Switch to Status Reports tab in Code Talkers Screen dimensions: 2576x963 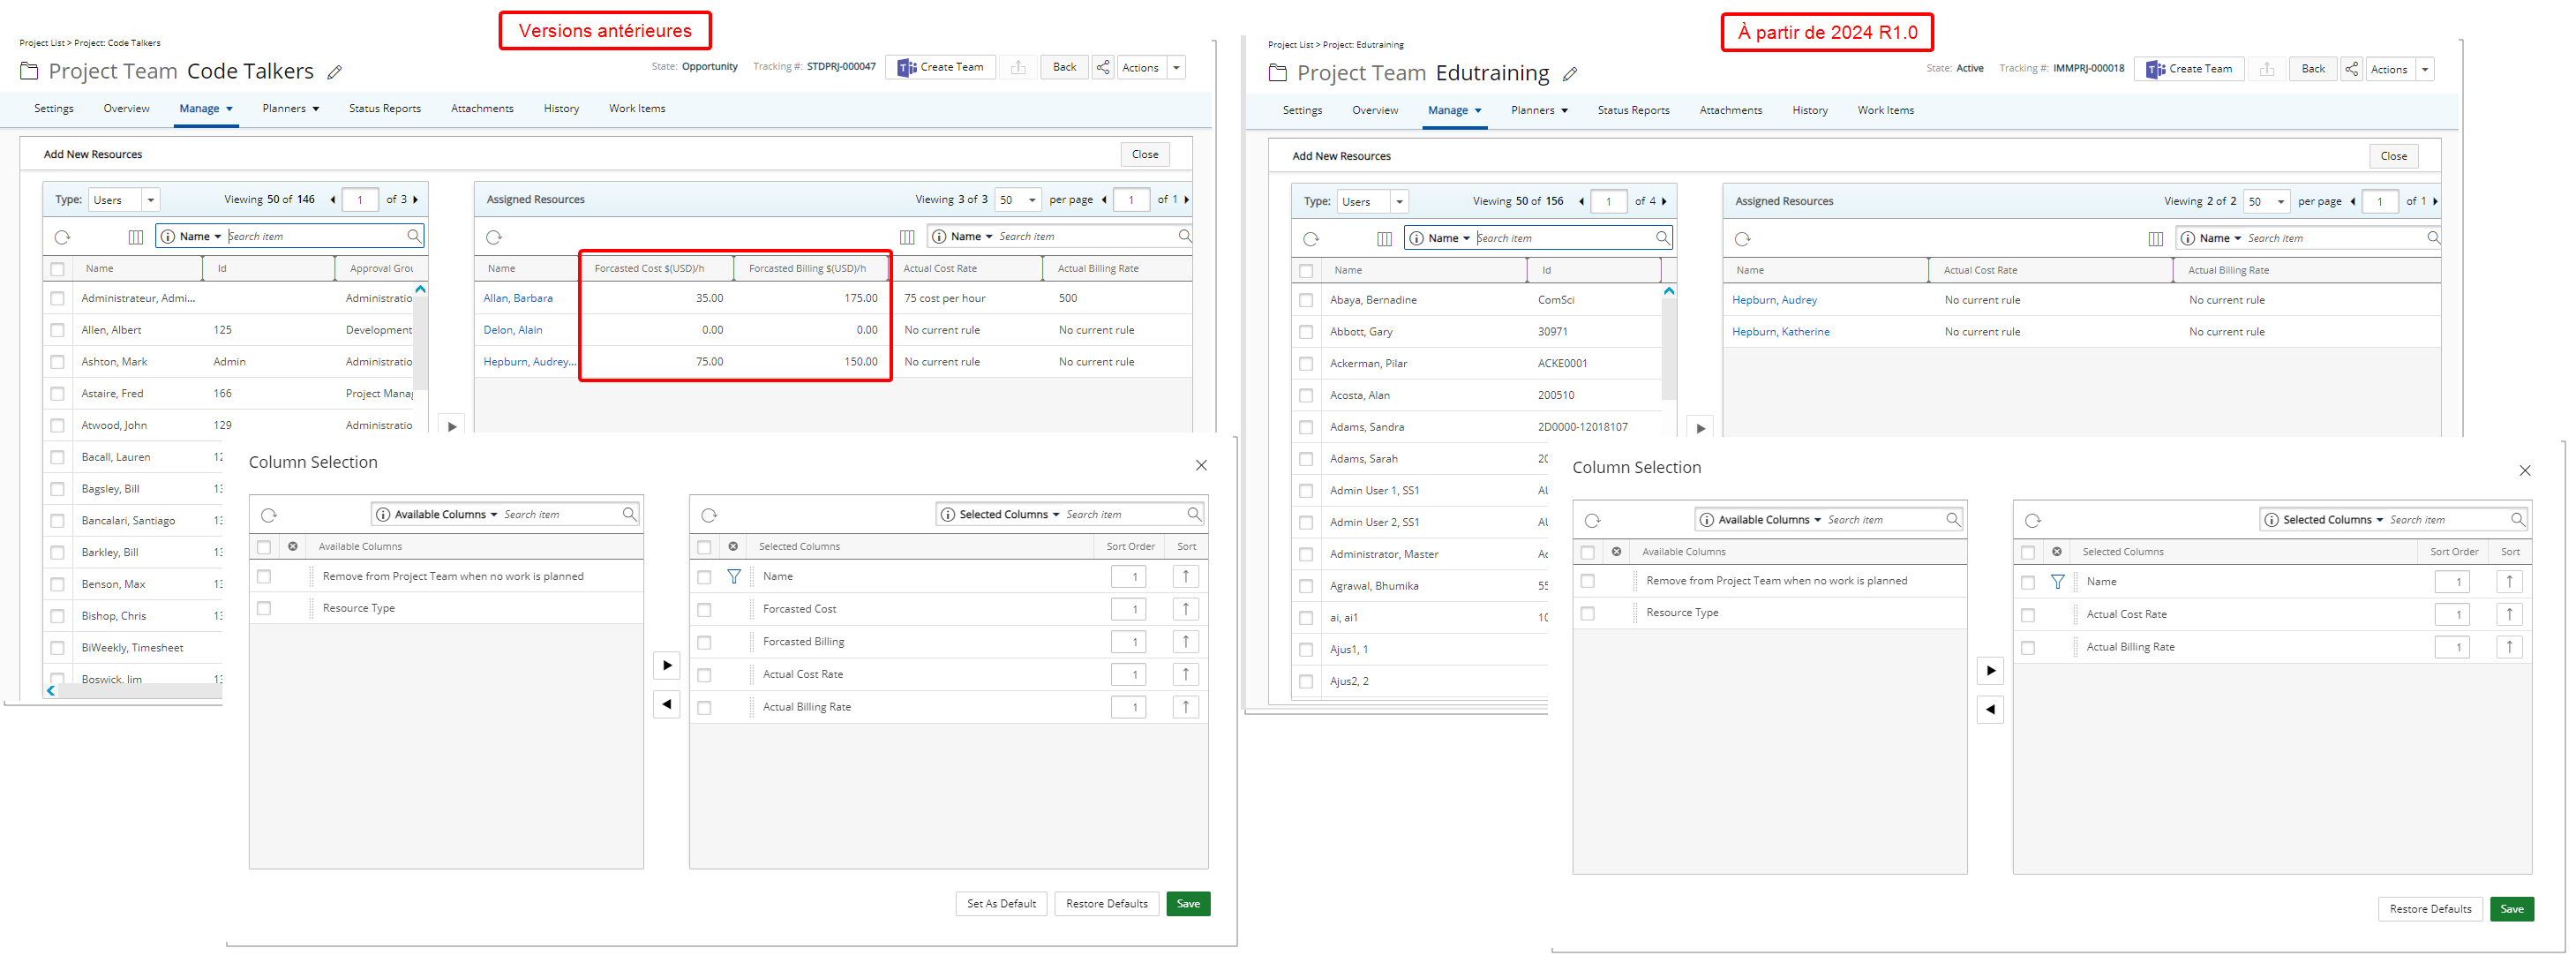[384, 109]
